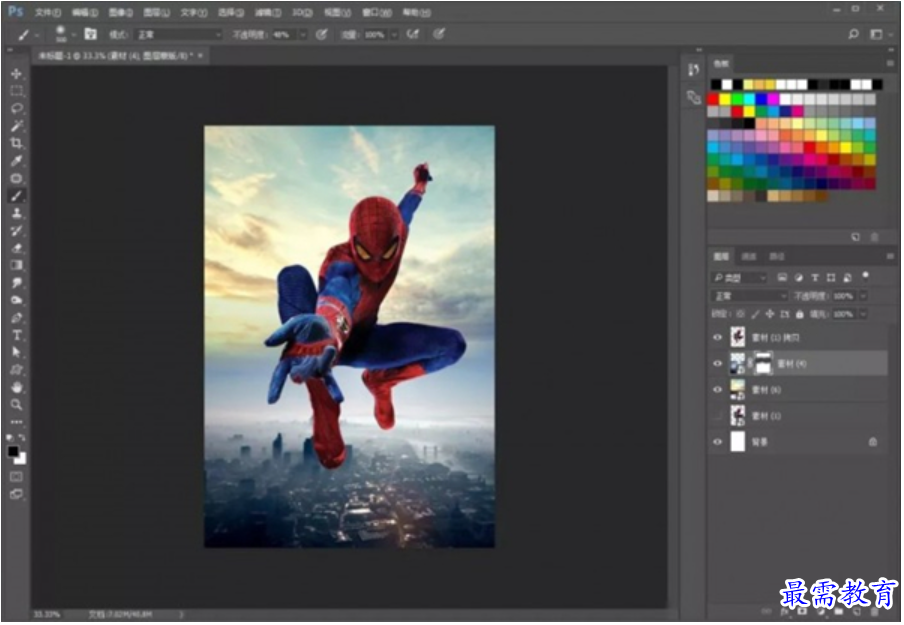The width and height of the screenshot is (904, 625).
Task: Toggle Lock All for layer
Action: tap(800, 314)
